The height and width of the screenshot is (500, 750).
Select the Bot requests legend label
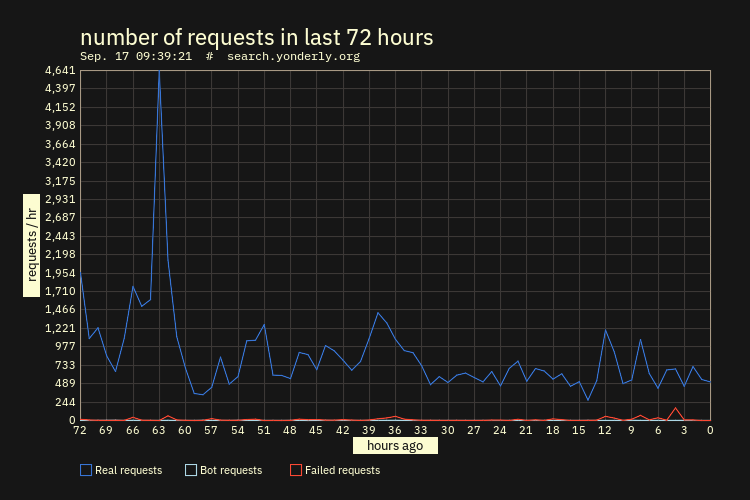(231, 470)
